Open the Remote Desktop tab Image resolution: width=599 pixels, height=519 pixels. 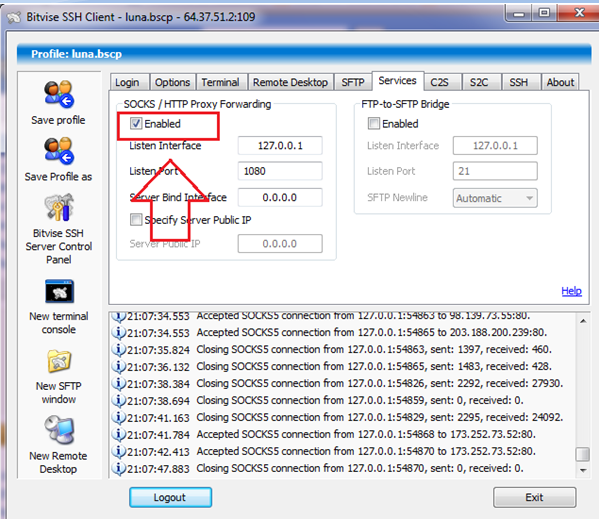290,82
